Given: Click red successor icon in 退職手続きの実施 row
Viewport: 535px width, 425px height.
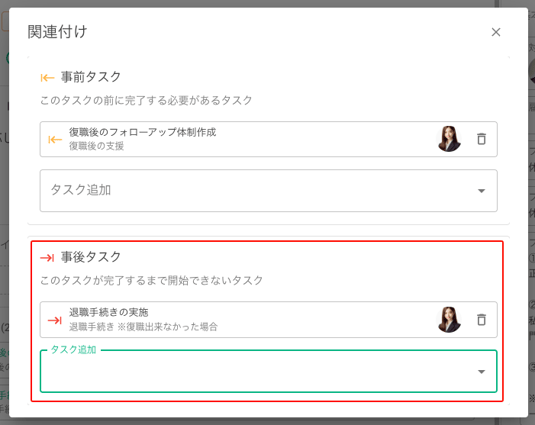Looking at the screenshot, I should pyautogui.click(x=55, y=320).
